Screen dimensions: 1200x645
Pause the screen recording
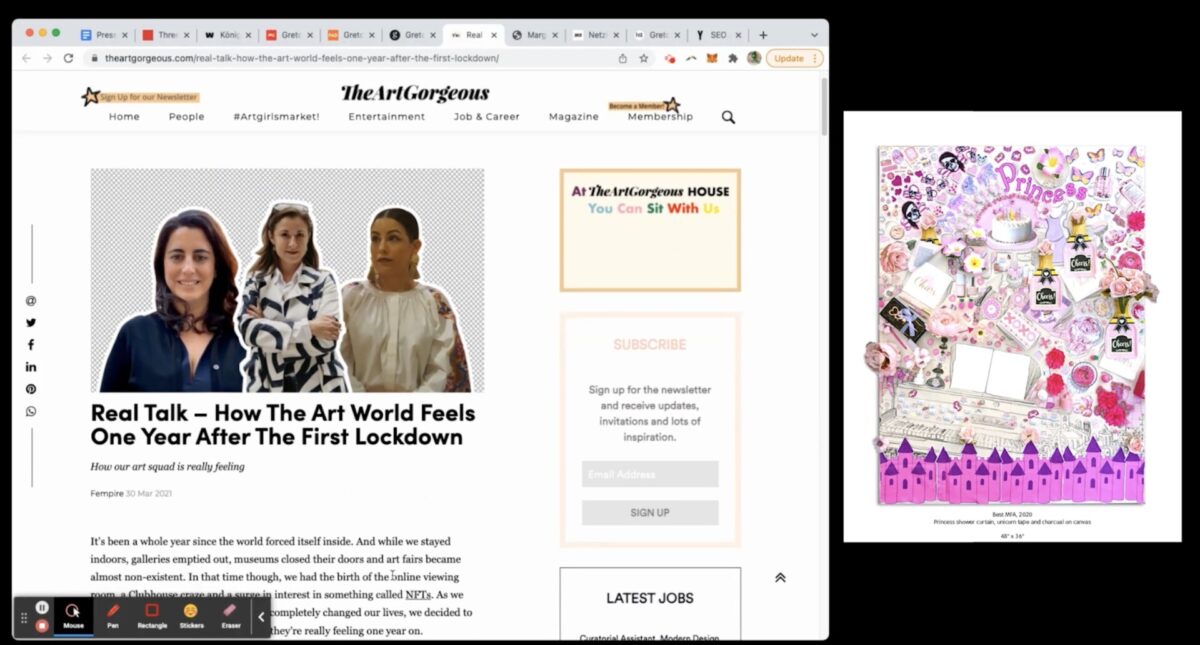click(x=42, y=607)
